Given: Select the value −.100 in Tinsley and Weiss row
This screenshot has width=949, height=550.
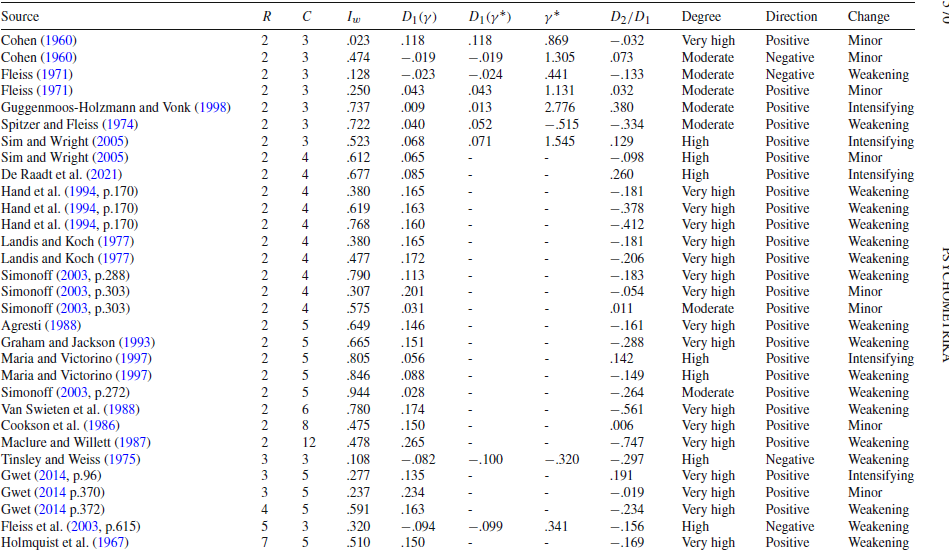Looking at the screenshot, I should coord(485,460).
